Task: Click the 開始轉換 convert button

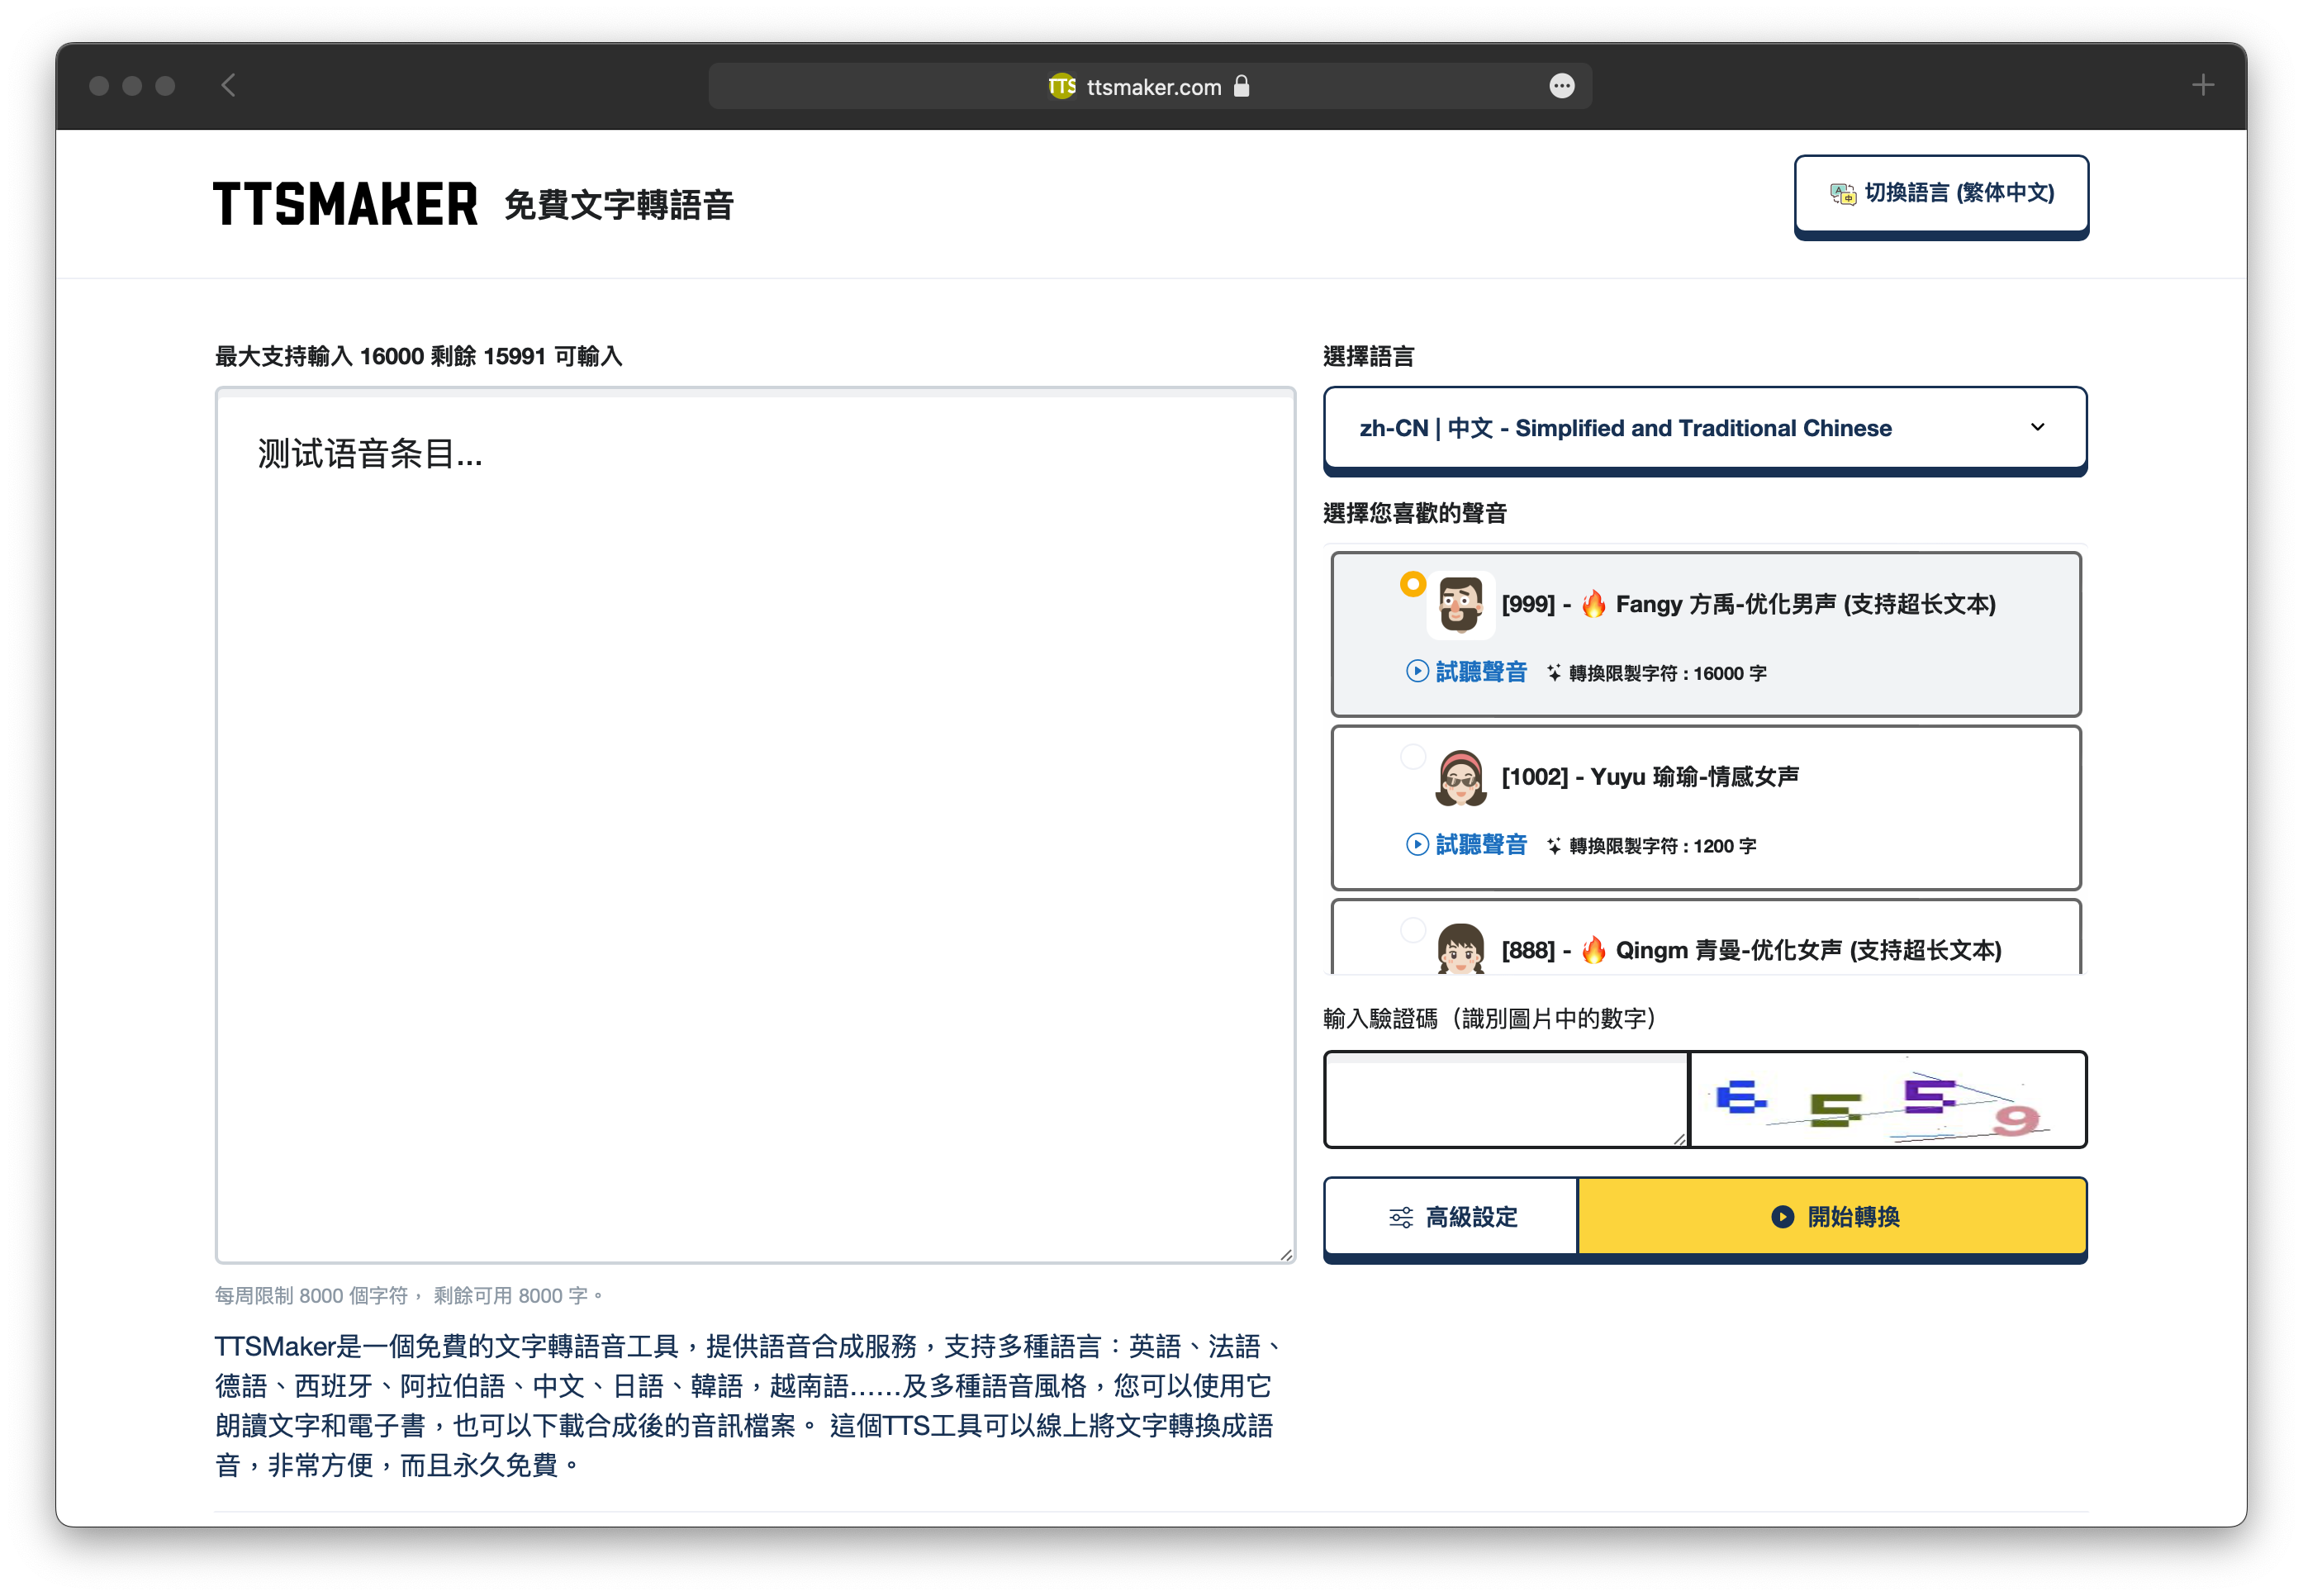Action: coord(1832,1217)
